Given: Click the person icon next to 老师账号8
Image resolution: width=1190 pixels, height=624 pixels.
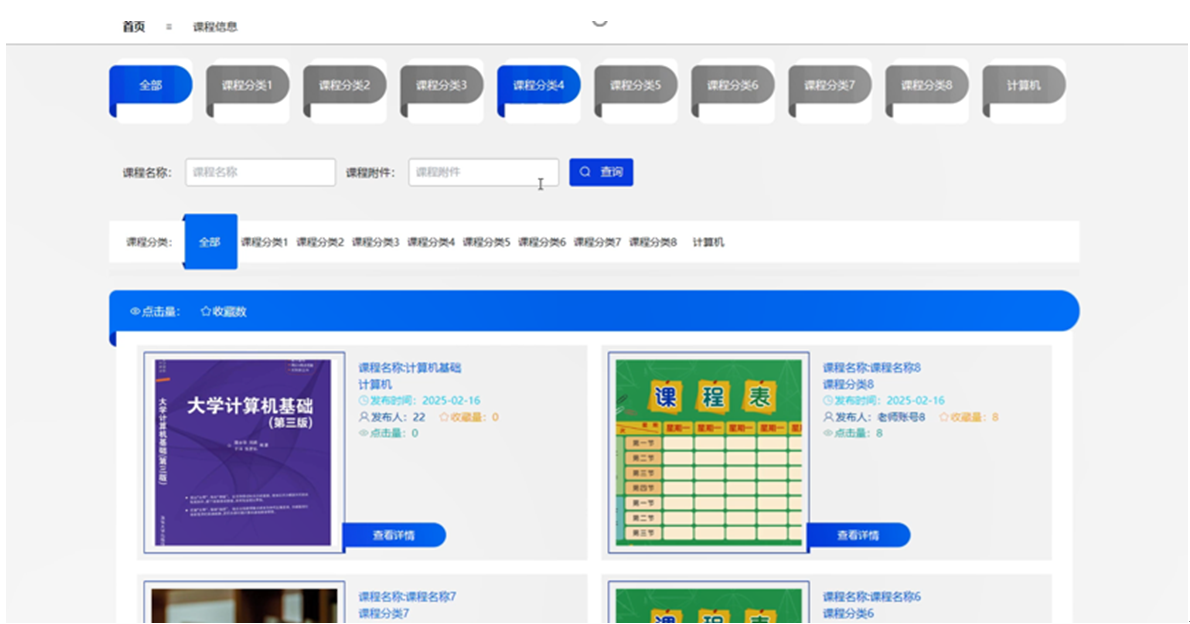Looking at the screenshot, I should [828, 417].
